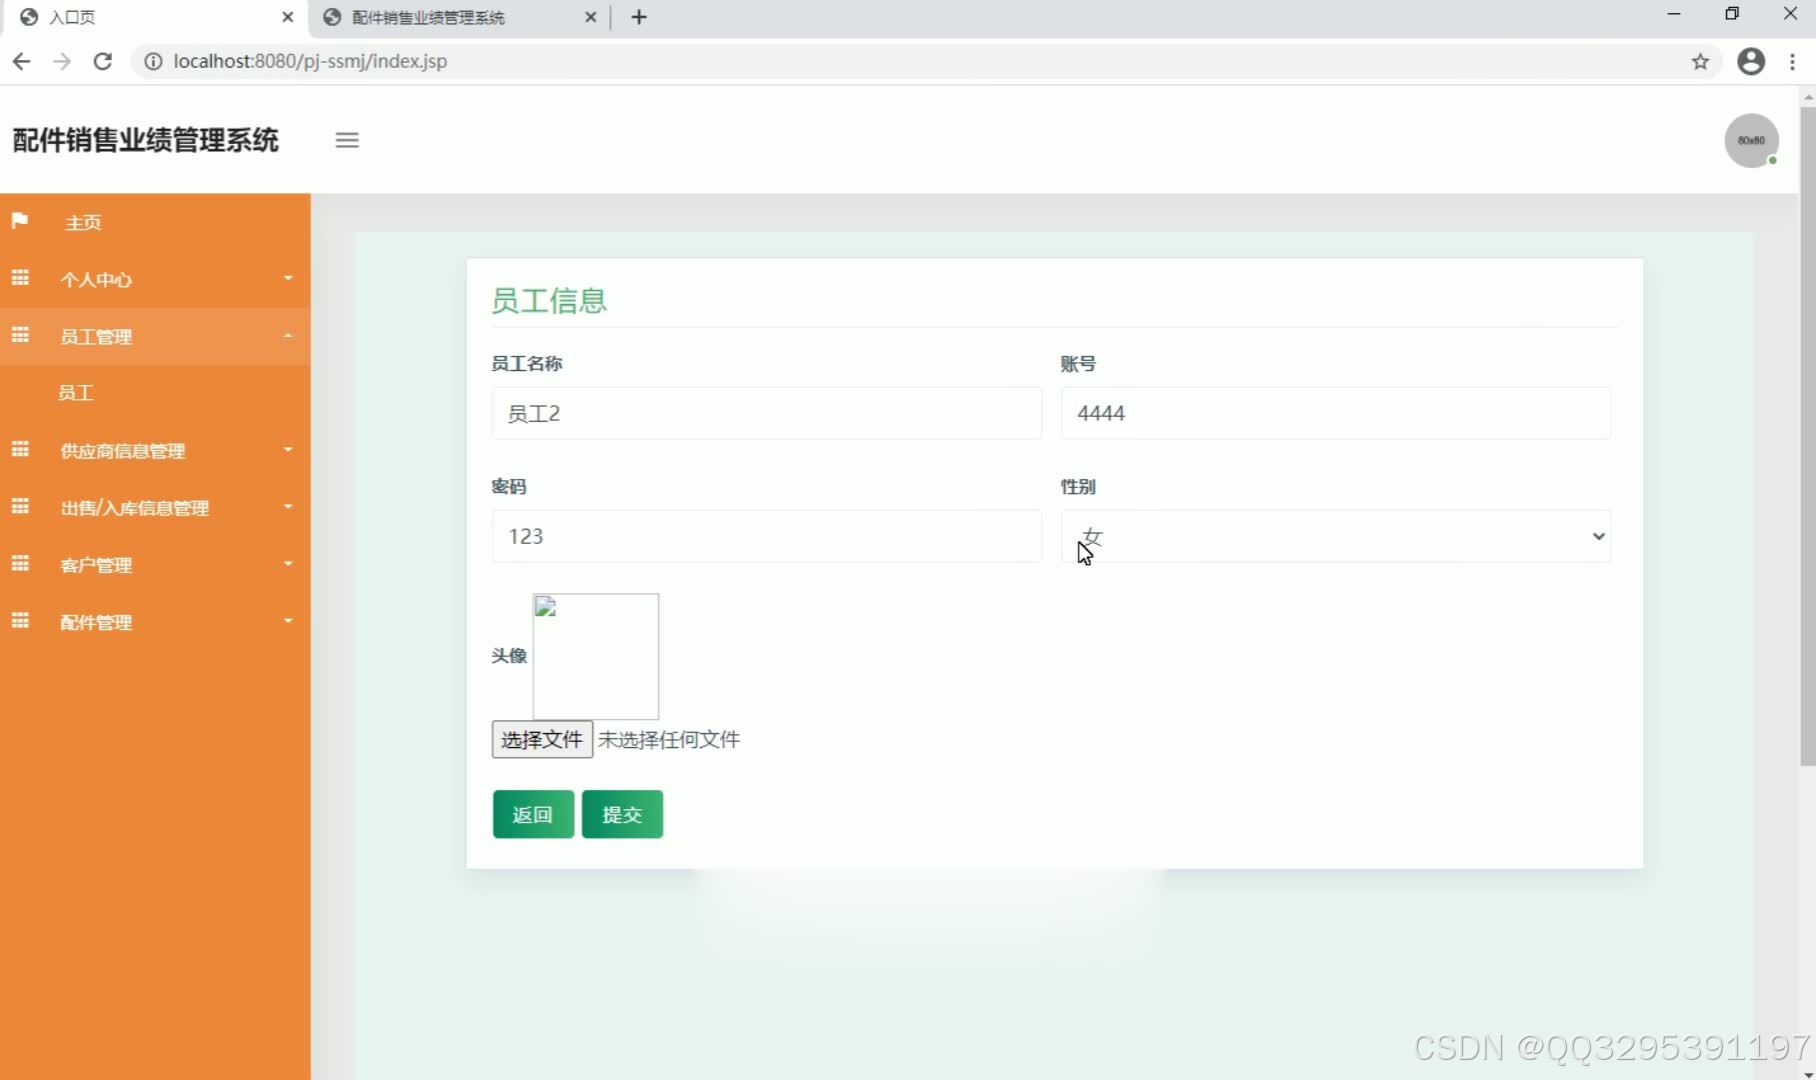
Task: Click the grid icon beside 员工管理
Action: pos(20,335)
